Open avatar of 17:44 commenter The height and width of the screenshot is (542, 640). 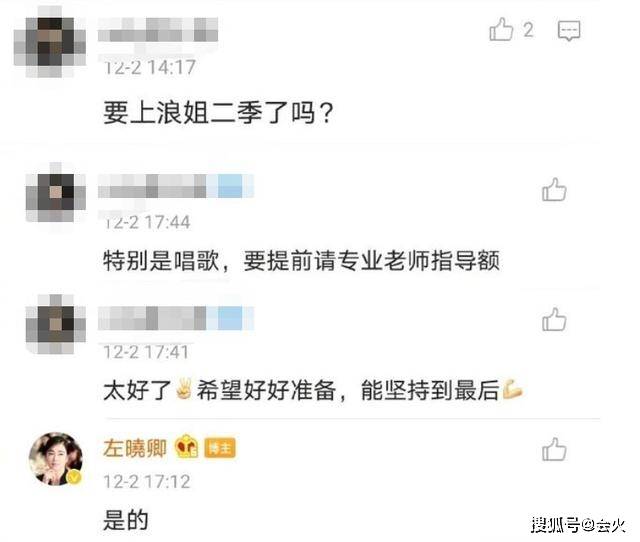pyautogui.click(x=56, y=192)
